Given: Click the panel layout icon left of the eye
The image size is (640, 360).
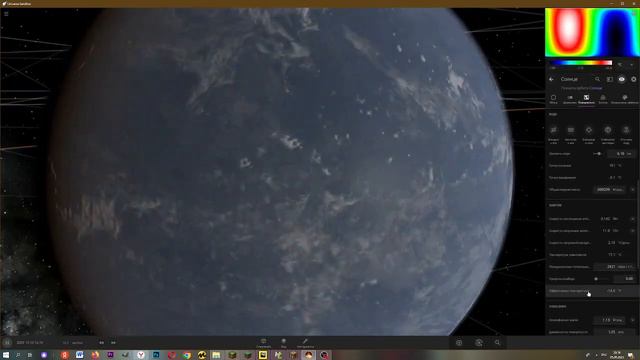Looking at the screenshot, I should [609, 79].
